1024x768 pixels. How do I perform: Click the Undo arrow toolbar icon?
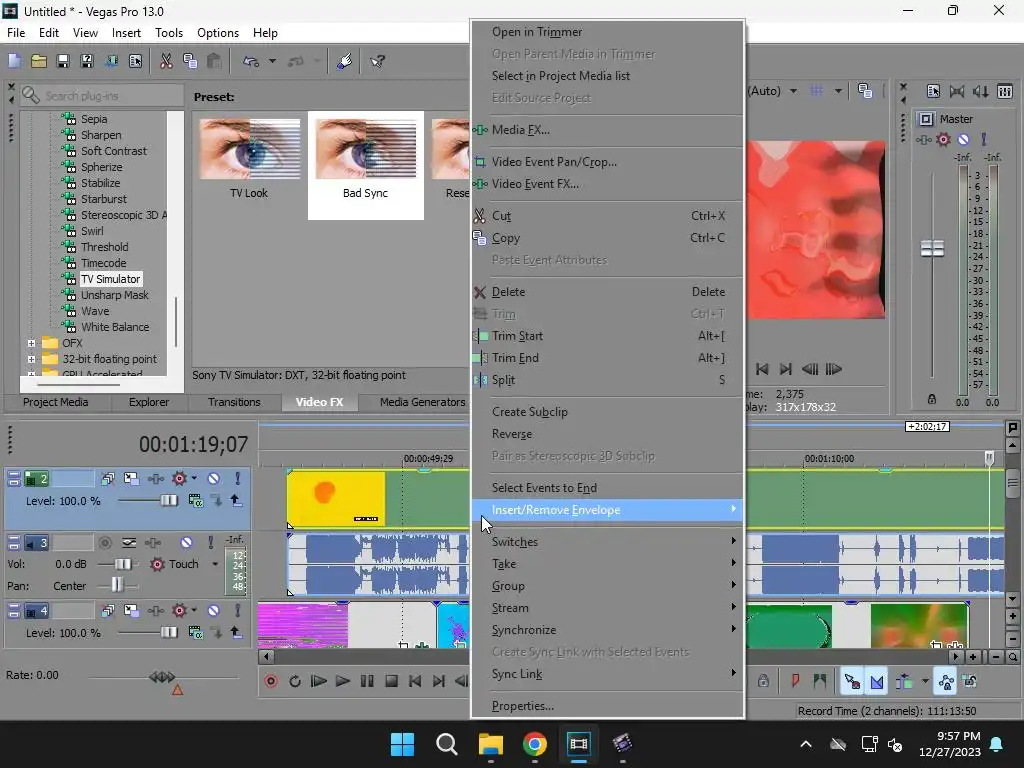point(251,61)
